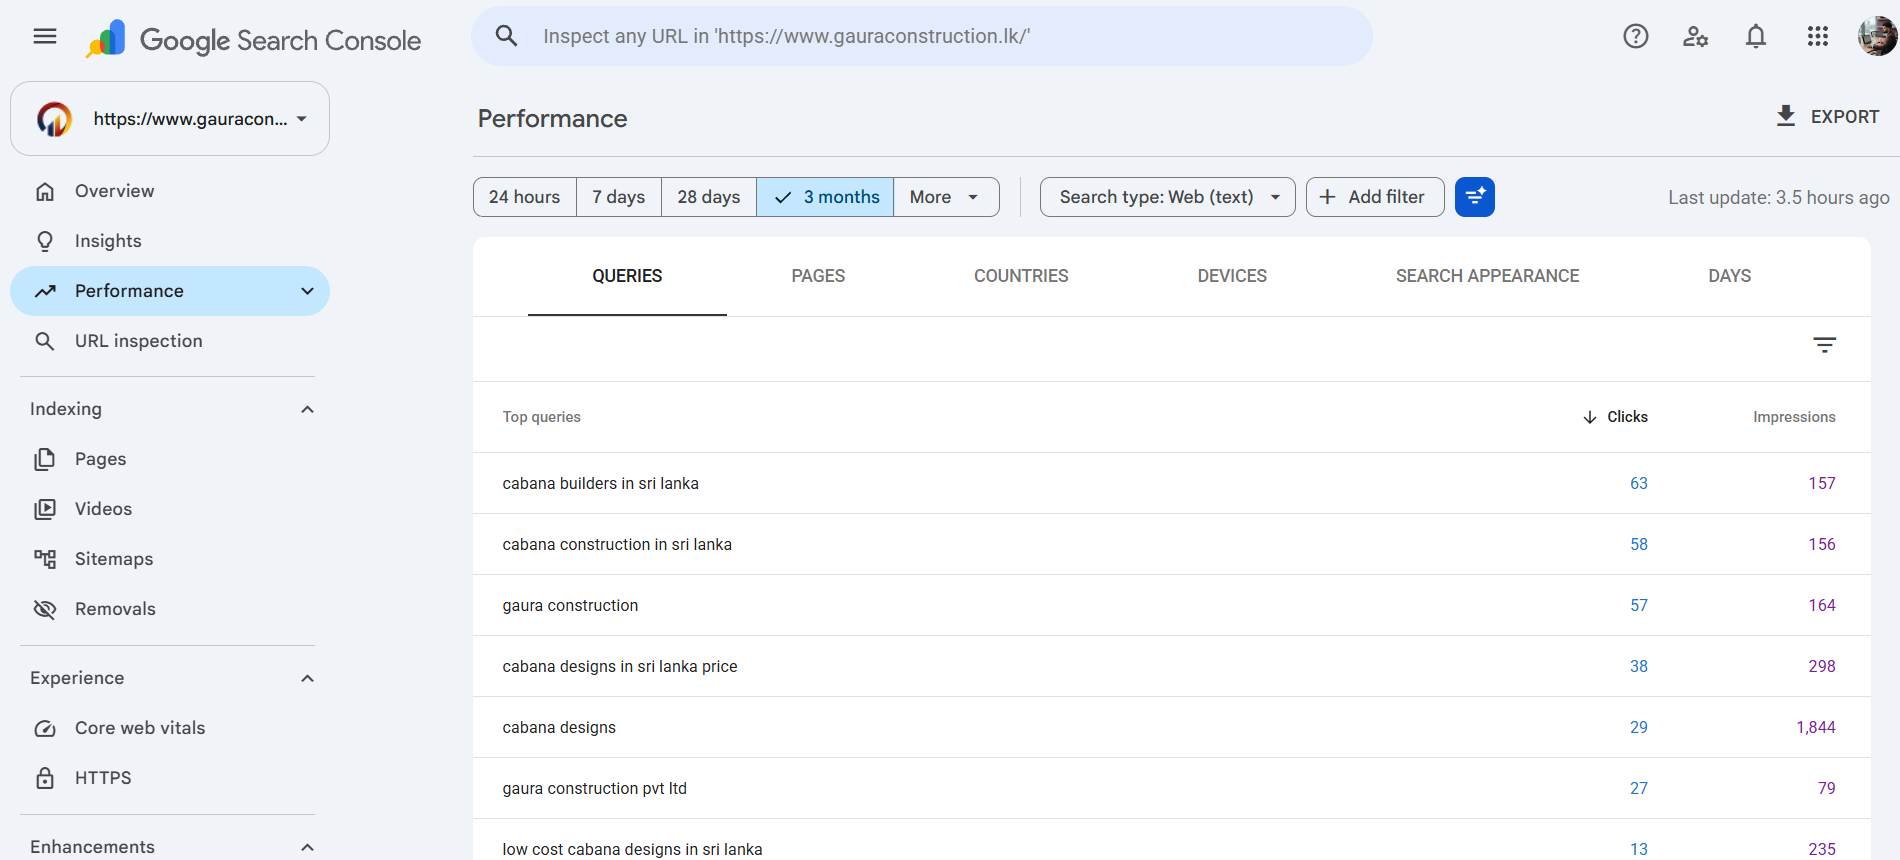Collapse the Experience section
The height and width of the screenshot is (860, 1900).
(x=307, y=678)
